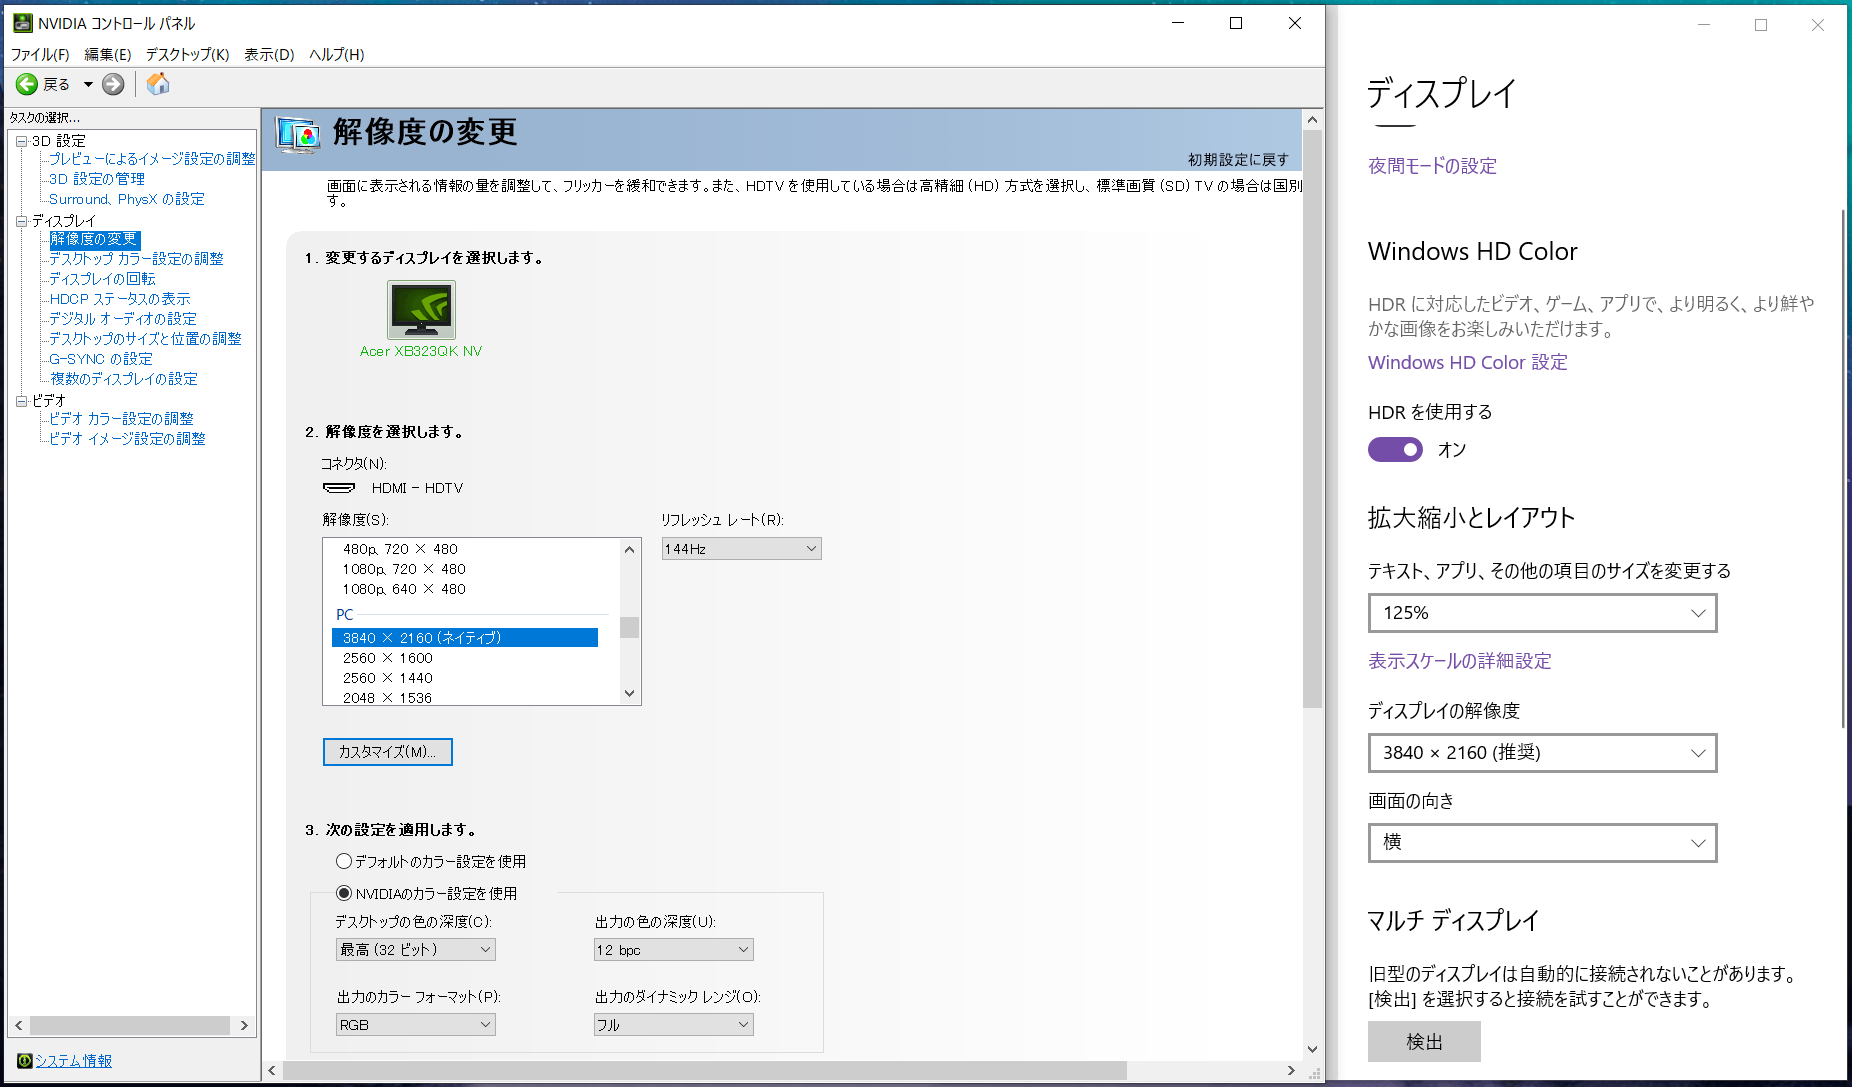The height and width of the screenshot is (1087, 1852).
Task: Collapse the ディスプレイ tree node
Action: pos(21,221)
